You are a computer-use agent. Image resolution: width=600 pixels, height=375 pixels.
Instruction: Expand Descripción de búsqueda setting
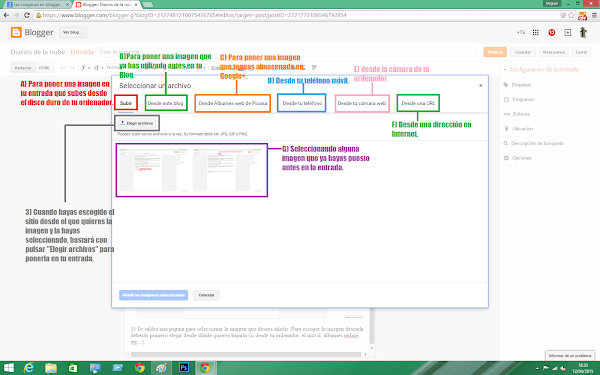[x=533, y=143]
